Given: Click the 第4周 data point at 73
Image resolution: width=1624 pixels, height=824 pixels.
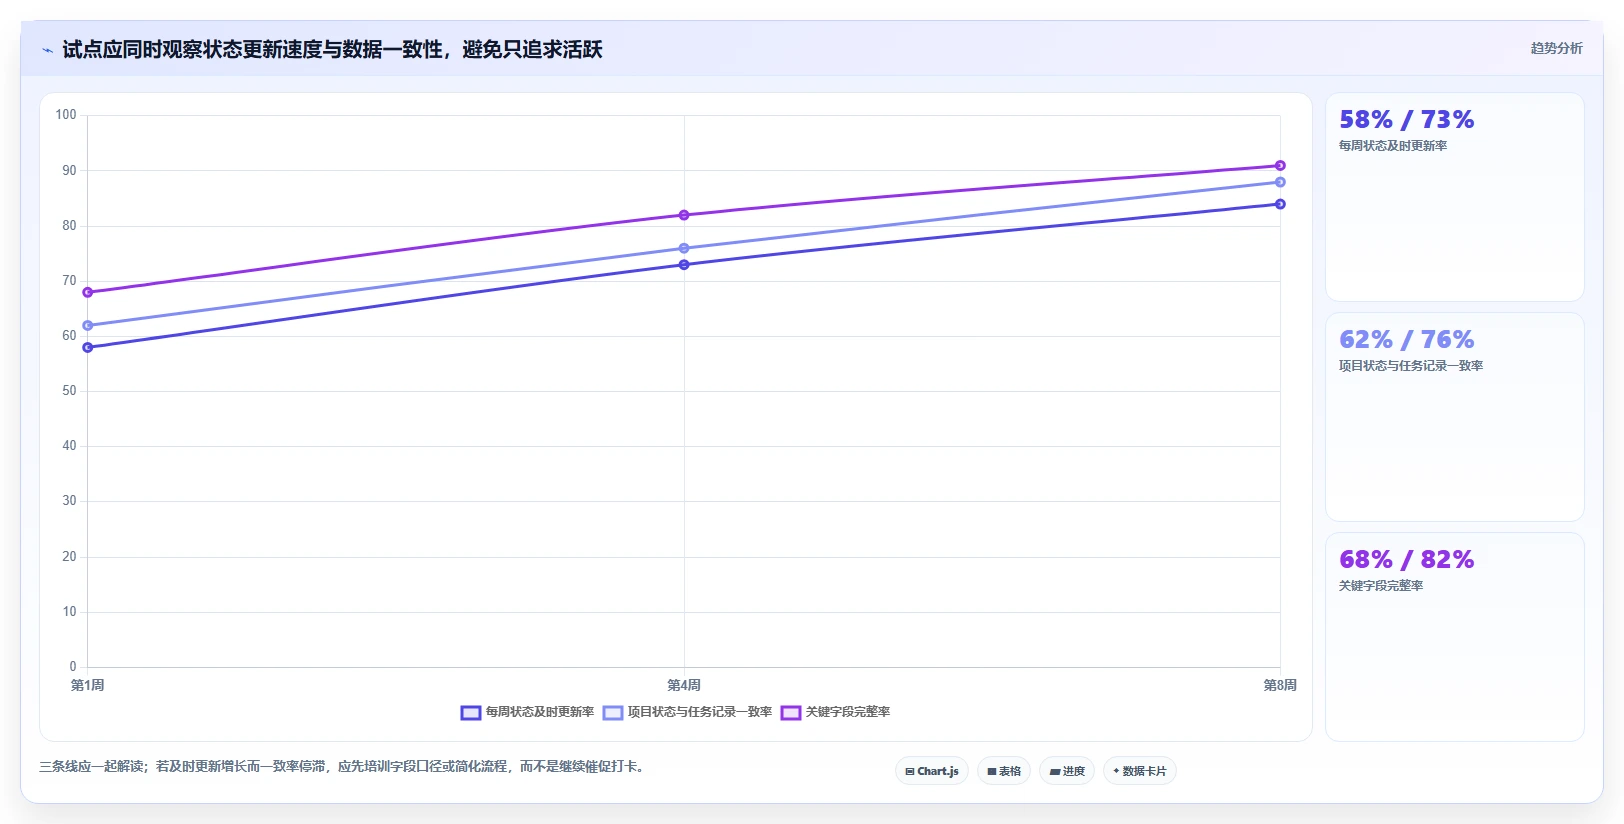Looking at the screenshot, I should (684, 265).
